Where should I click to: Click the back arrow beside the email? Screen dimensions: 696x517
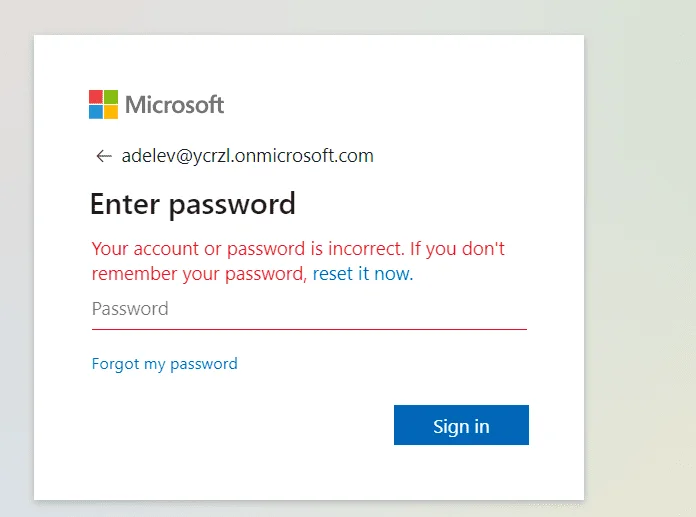click(x=103, y=156)
